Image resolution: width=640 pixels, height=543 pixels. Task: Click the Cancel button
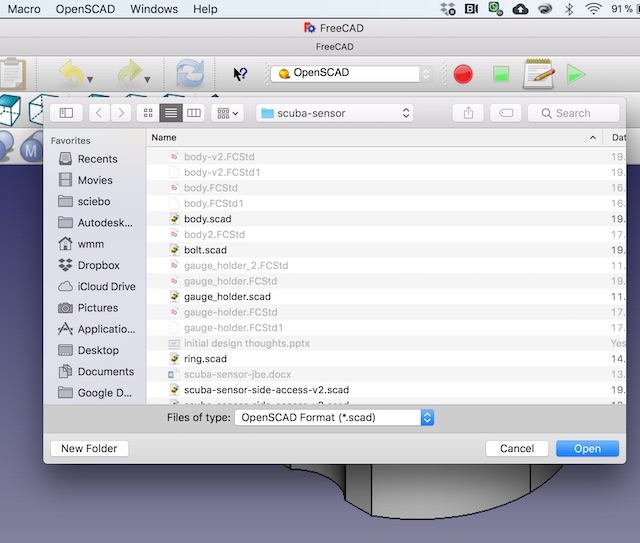pos(517,449)
